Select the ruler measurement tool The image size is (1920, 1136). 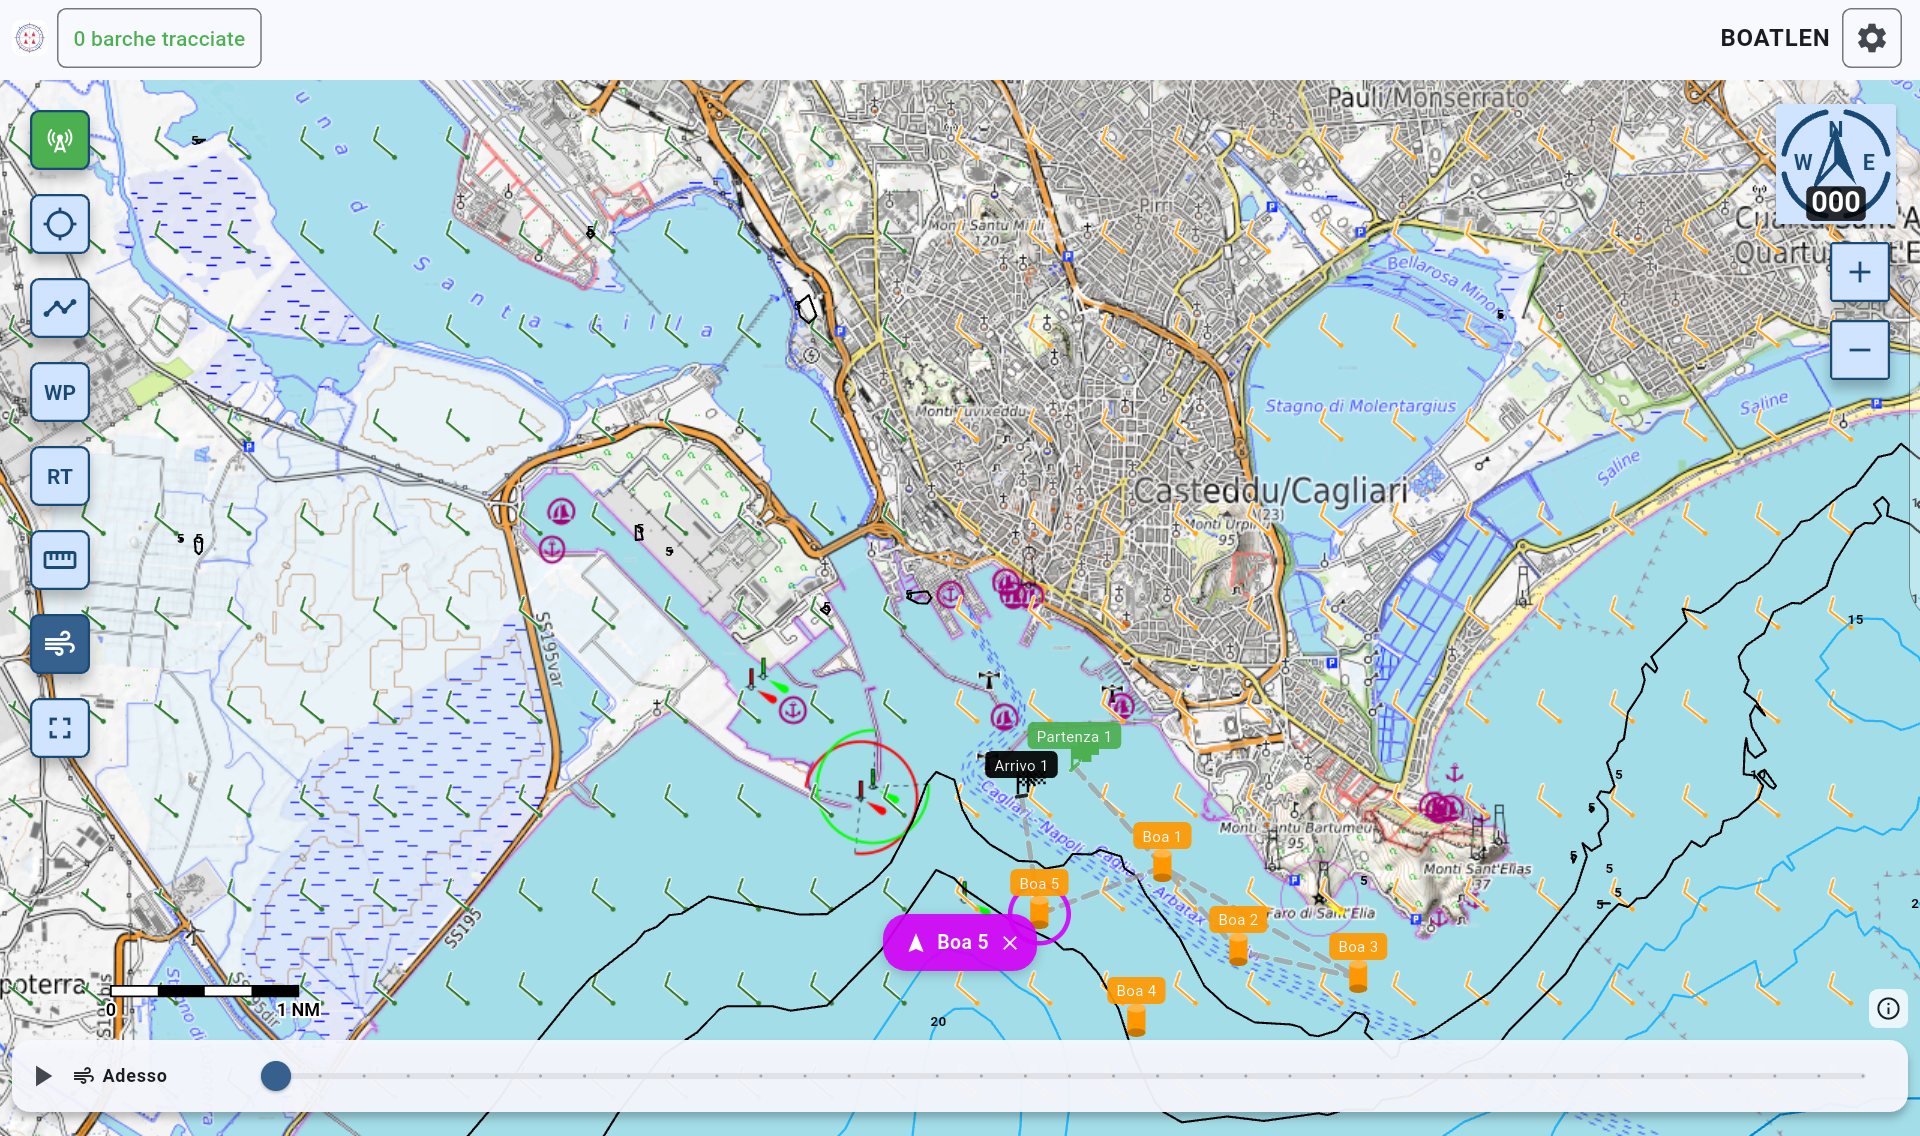point(60,560)
